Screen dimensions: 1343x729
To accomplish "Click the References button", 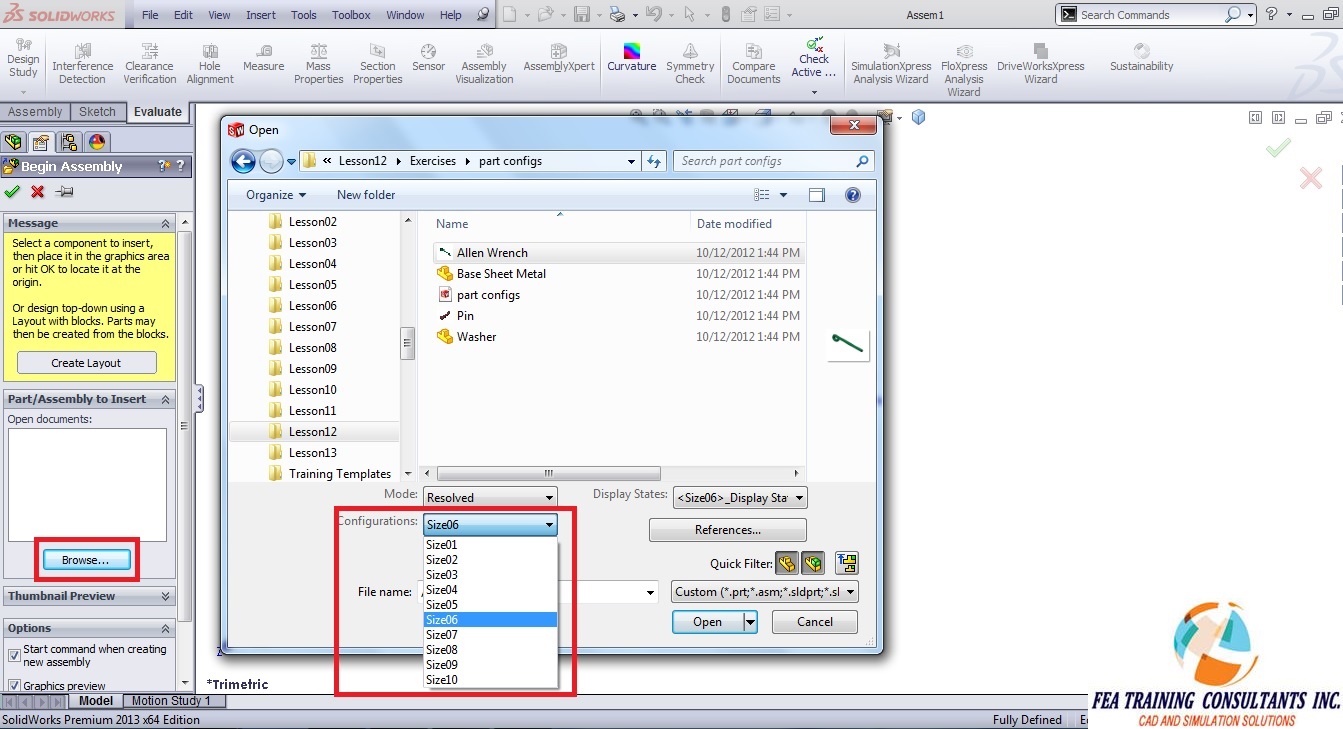I will [727, 529].
